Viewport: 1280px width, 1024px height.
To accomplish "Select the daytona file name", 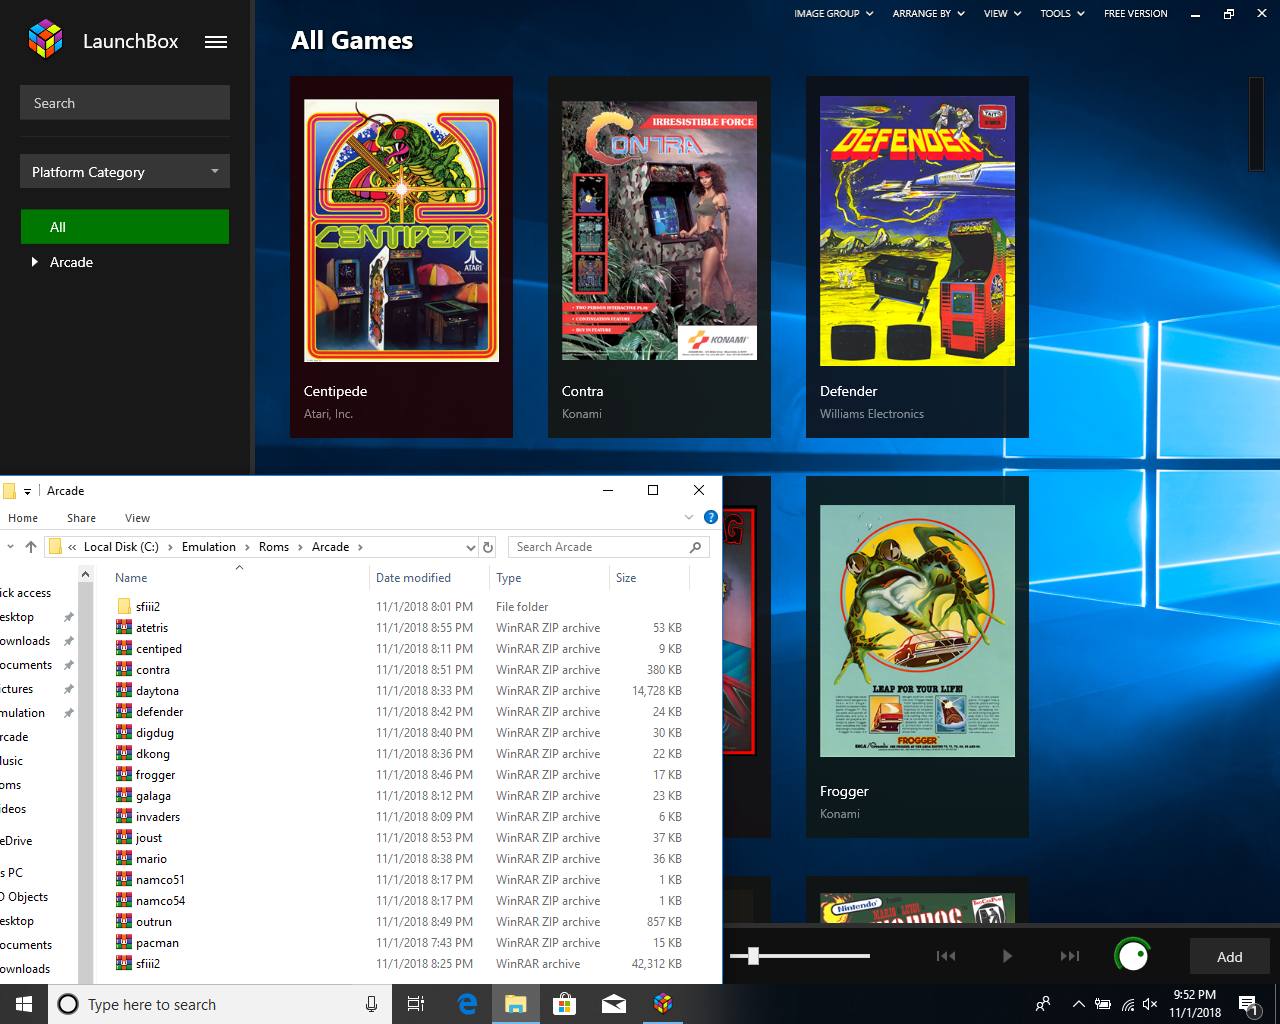I will click(x=157, y=691).
